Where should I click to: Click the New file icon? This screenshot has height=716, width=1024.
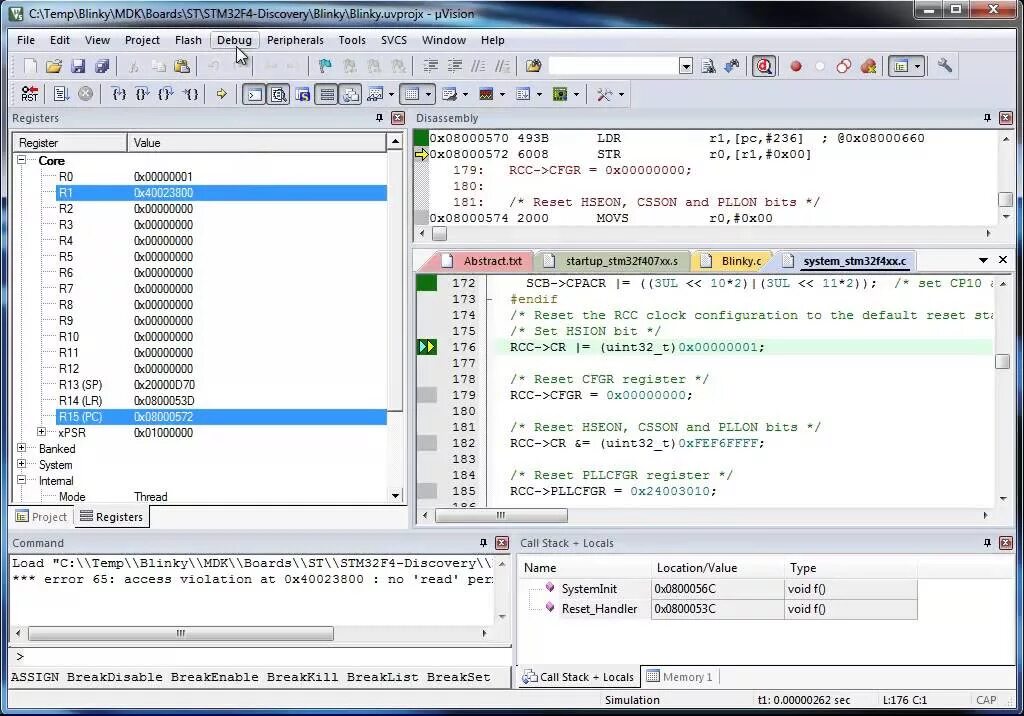pos(30,66)
